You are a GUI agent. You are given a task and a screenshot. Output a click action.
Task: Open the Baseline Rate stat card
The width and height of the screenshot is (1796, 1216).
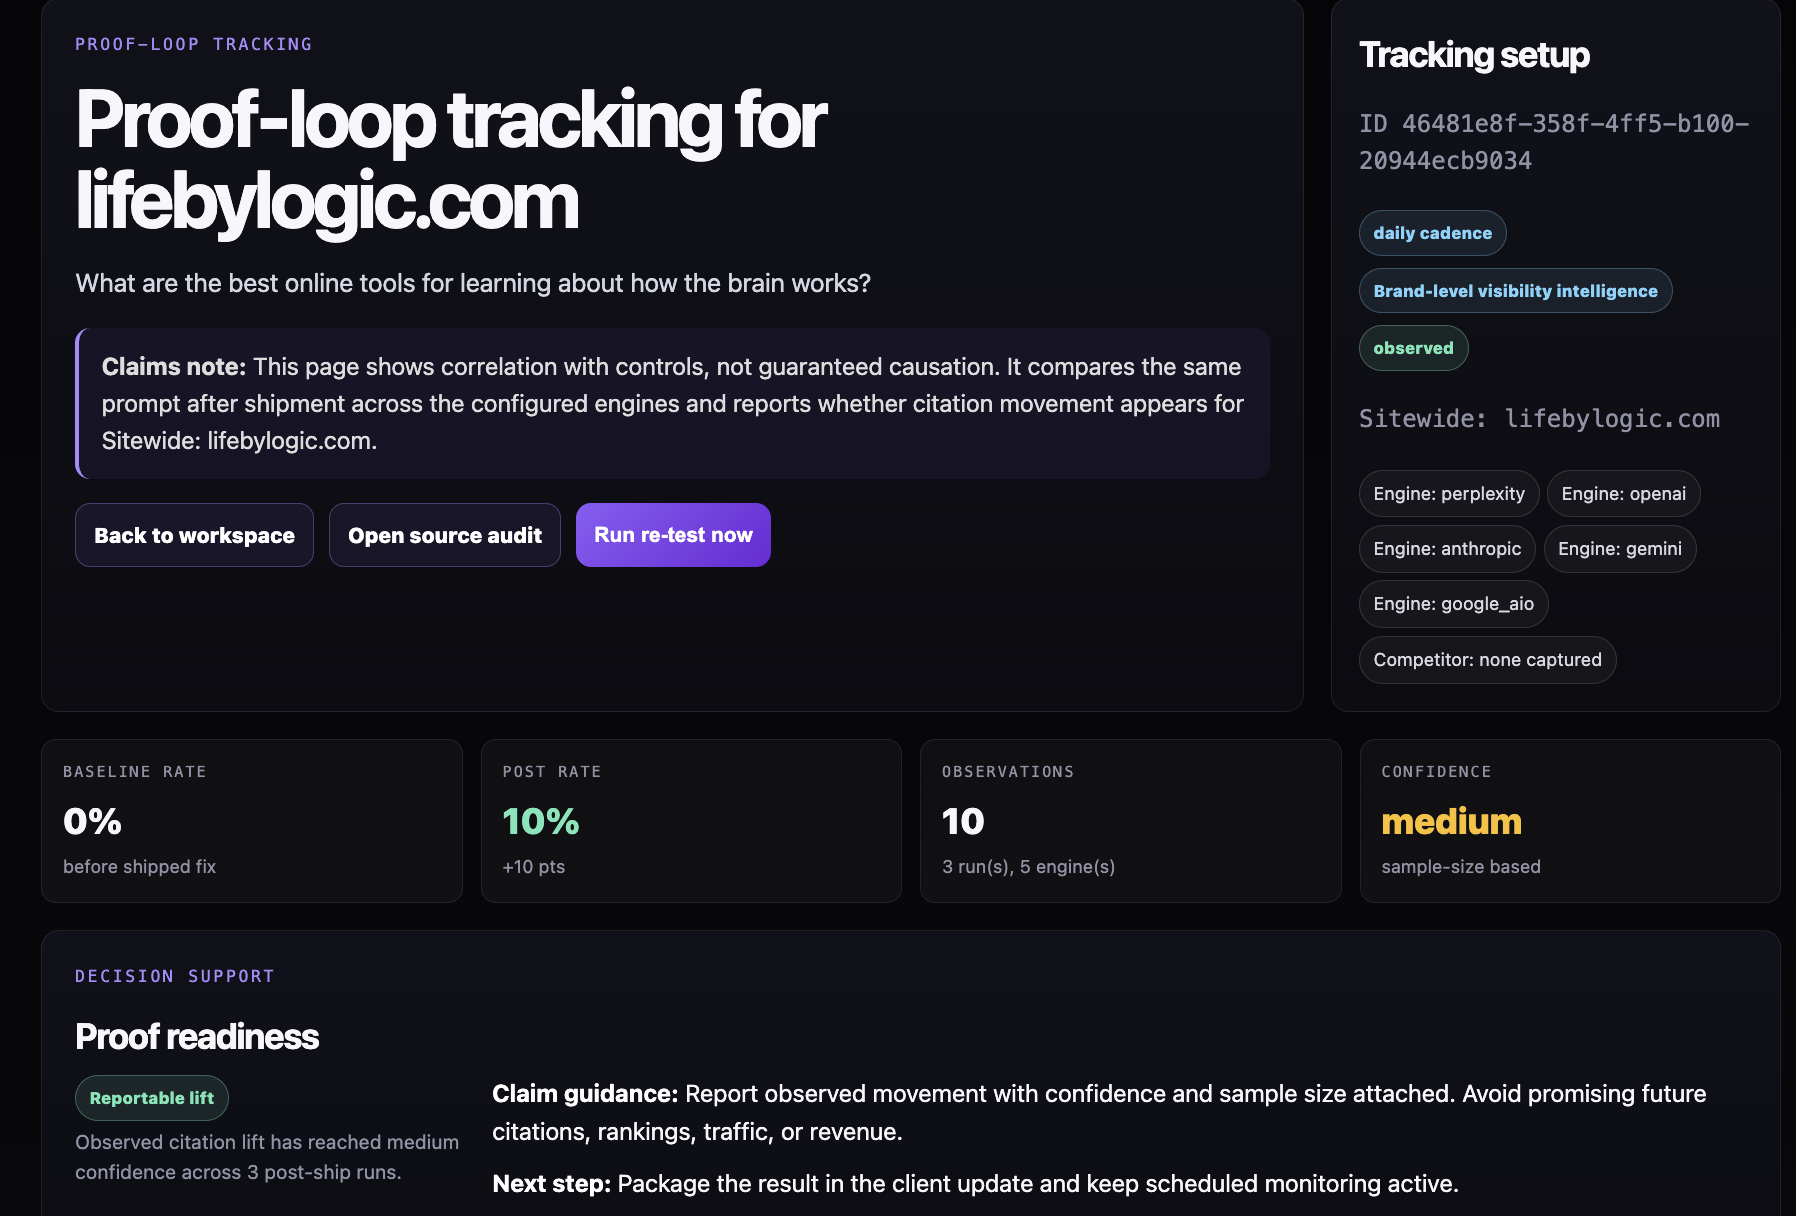(x=252, y=821)
